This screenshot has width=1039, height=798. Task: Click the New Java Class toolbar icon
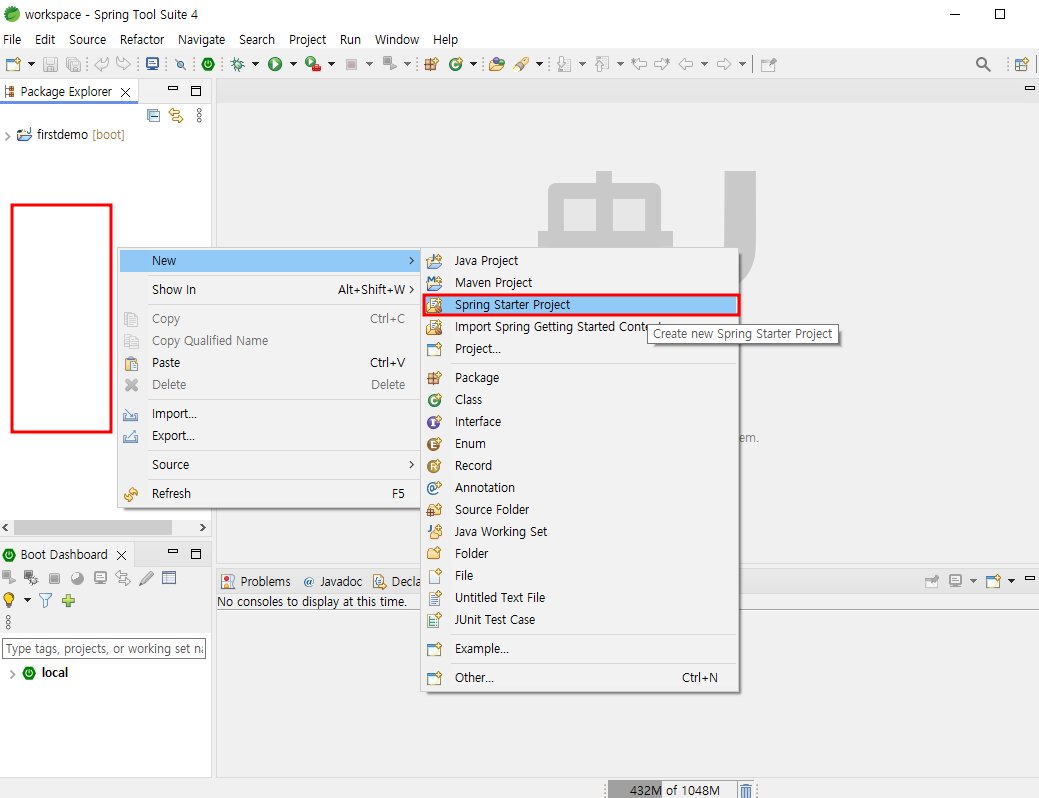455,64
